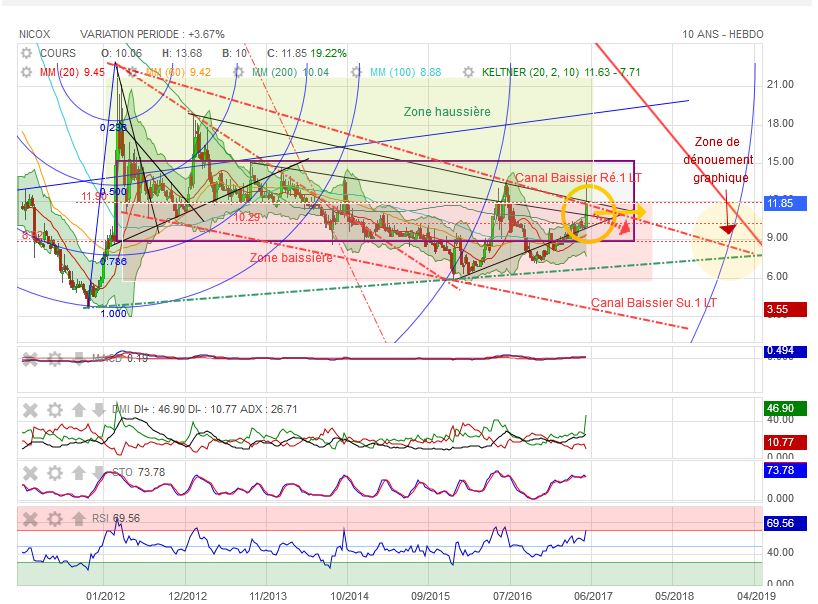Click the red 3.55 price tag
Screen dimensions: 818x604
785,309
